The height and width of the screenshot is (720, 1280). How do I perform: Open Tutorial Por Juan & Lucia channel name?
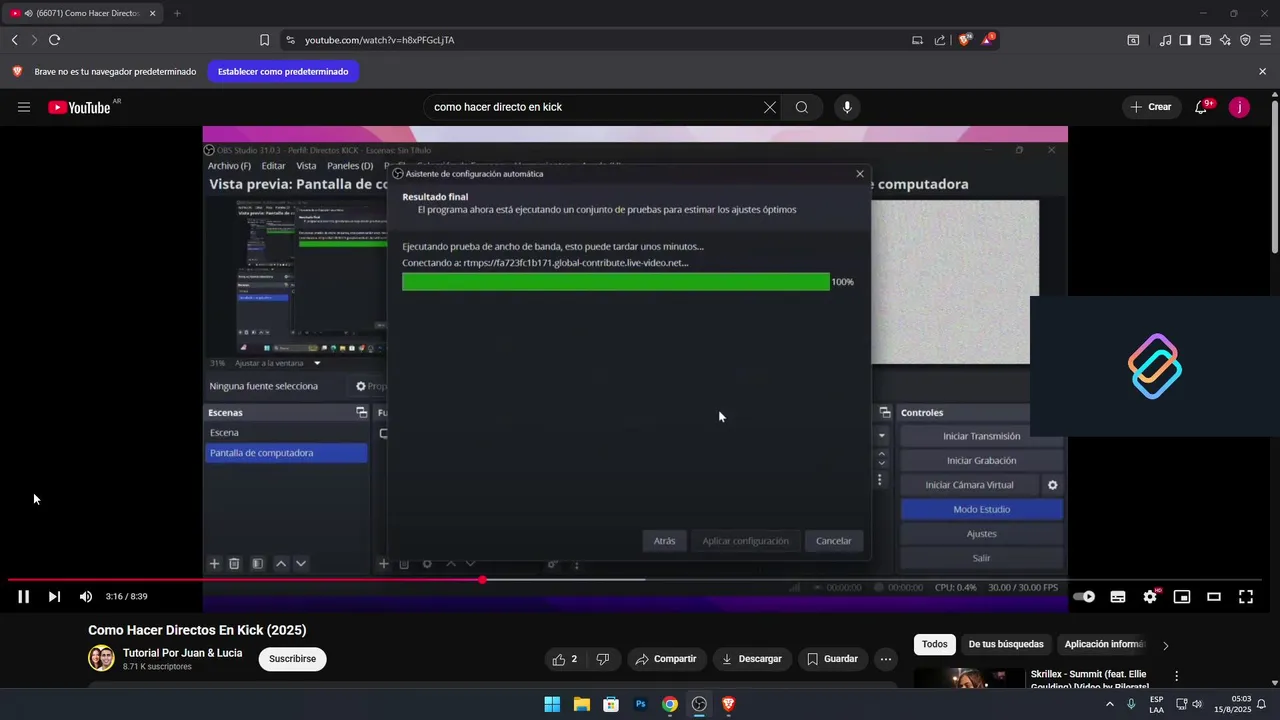point(182,653)
